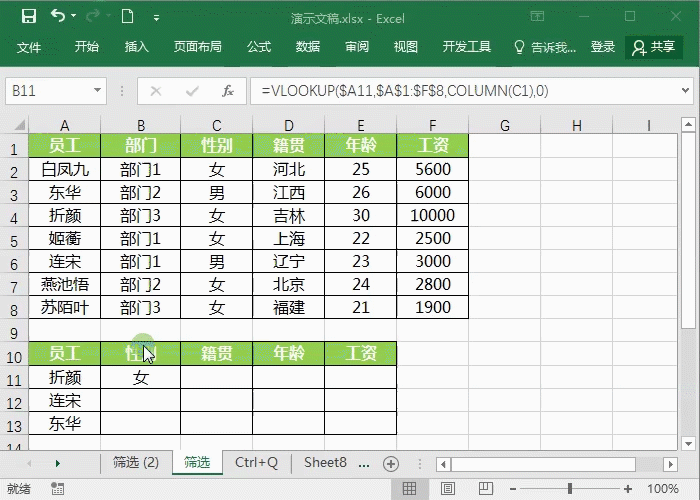The width and height of the screenshot is (700, 500).
Task: Switch to the 插入 ribbon tab
Action: click(137, 47)
